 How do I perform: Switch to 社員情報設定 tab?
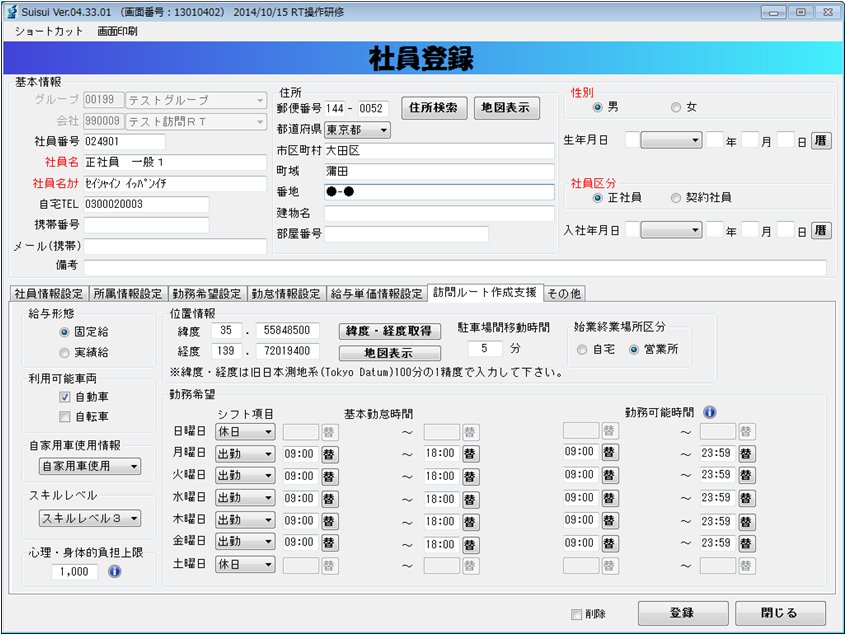[x=49, y=293]
